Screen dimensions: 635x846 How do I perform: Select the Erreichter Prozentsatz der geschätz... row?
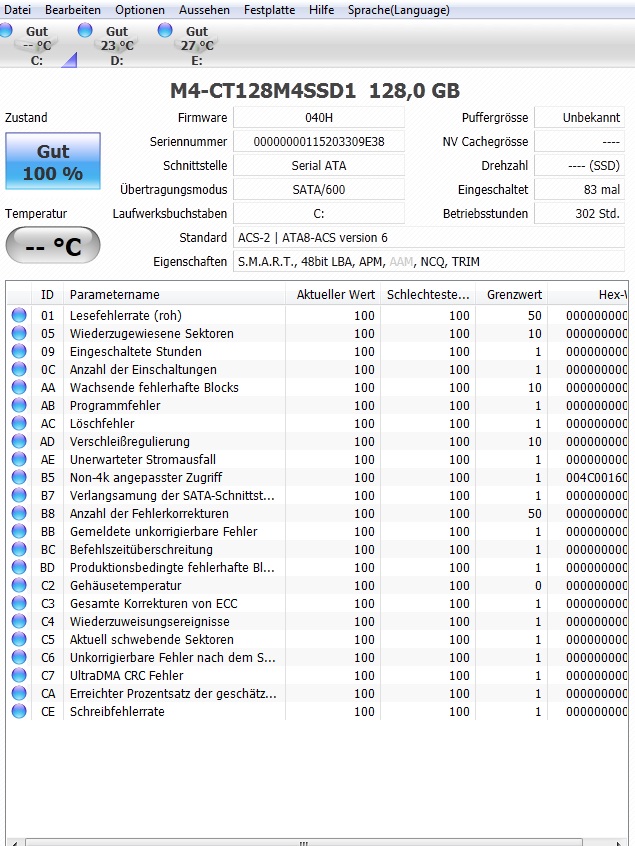[x=317, y=693]
